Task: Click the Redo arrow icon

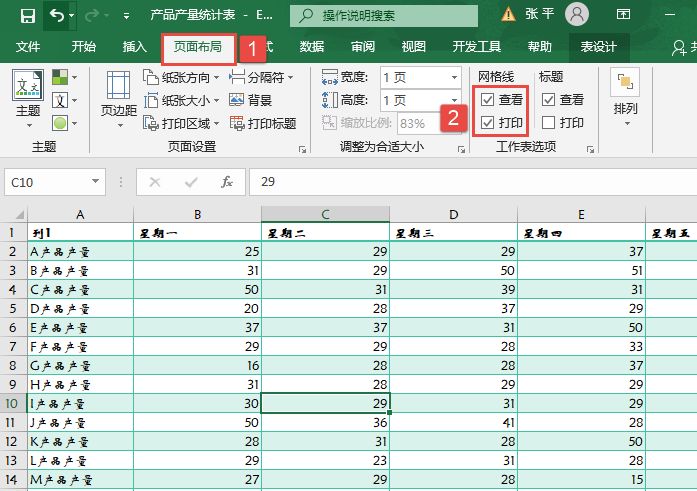Action: (x=92, y=16)
